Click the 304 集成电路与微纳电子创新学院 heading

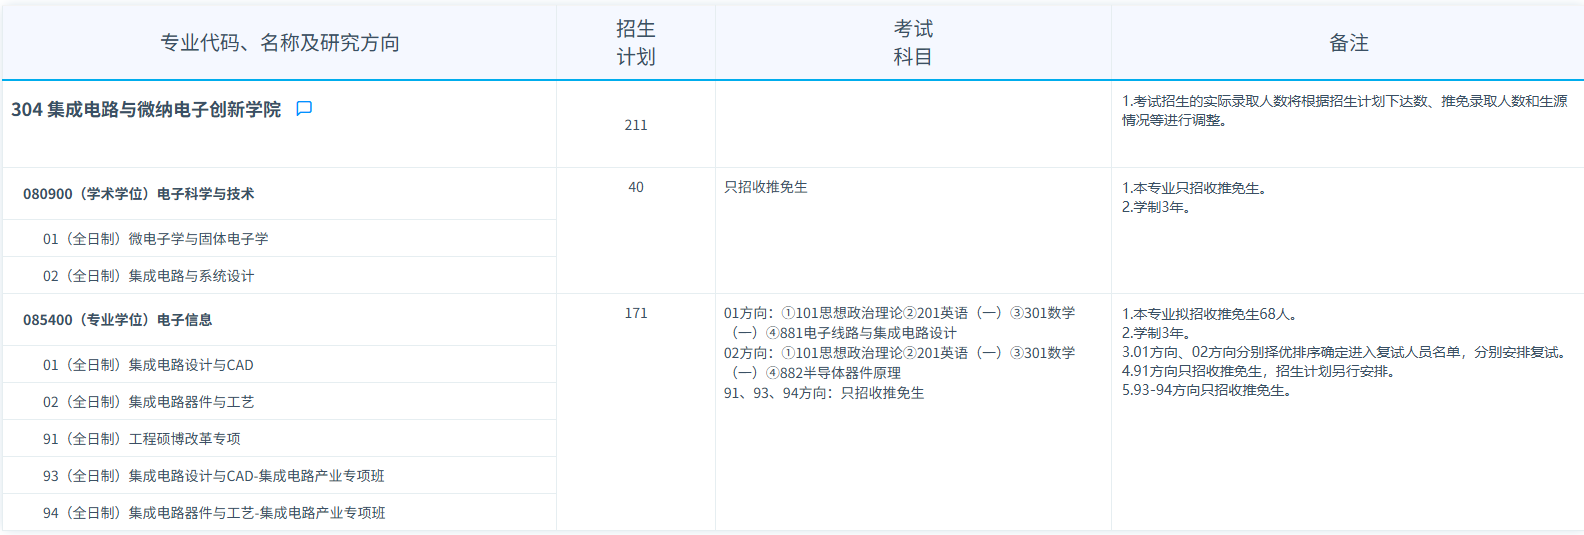(146, 110)
